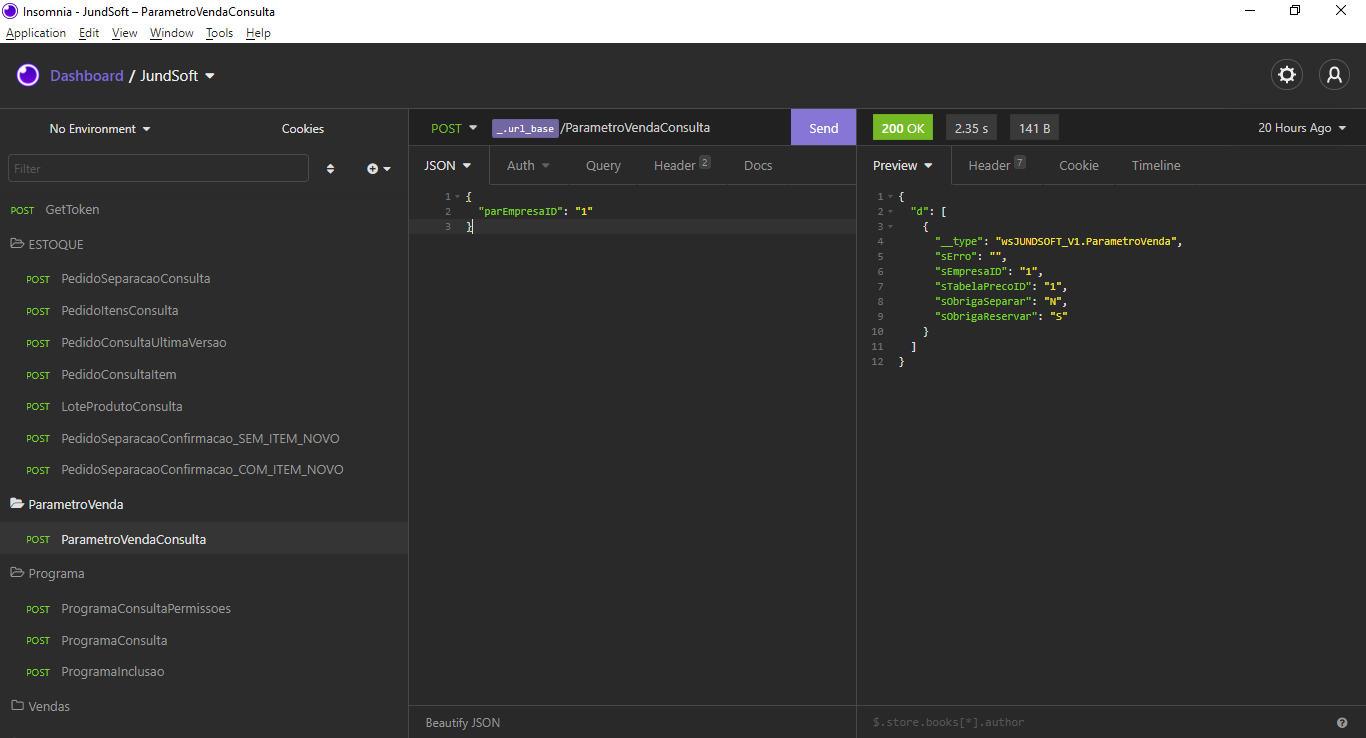Viewport: 1366px width, 738px height.
Task: Open the create new request plus icon
Action: (379, 169)
